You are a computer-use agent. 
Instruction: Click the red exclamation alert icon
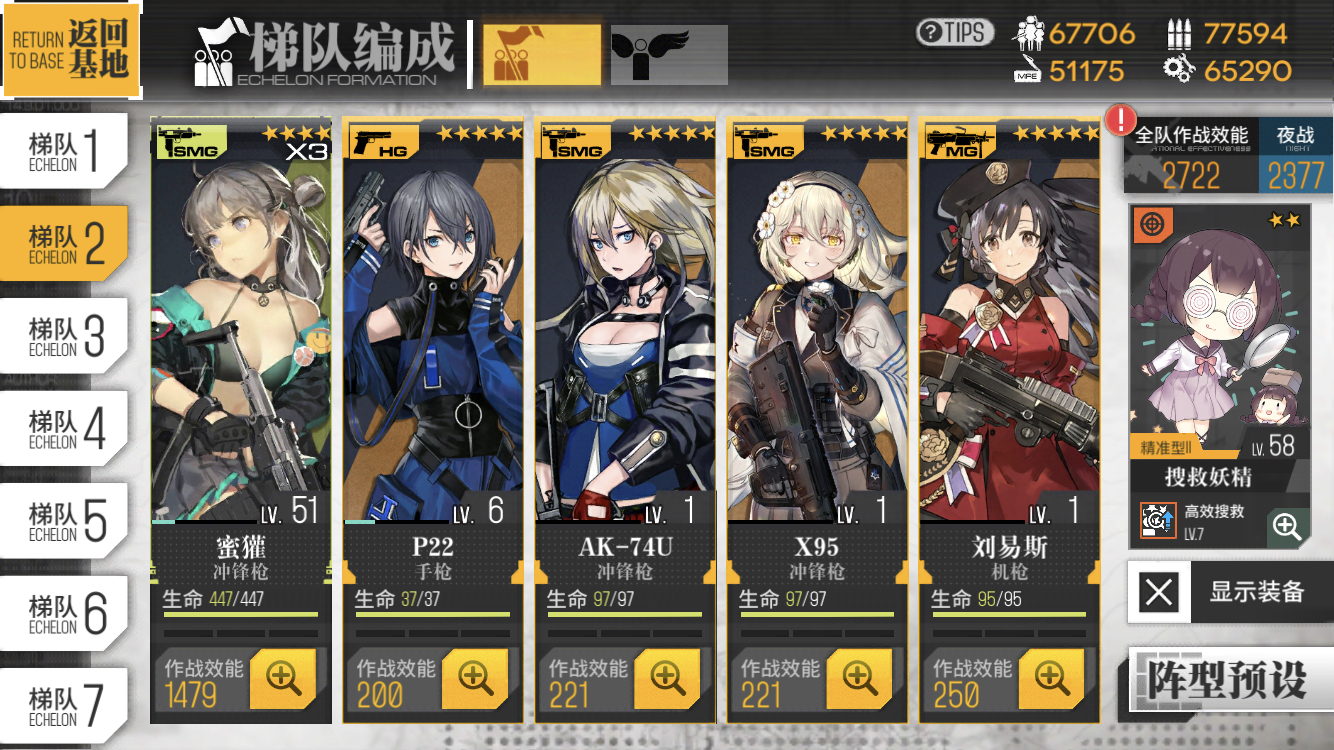[x=1118, y=120]
